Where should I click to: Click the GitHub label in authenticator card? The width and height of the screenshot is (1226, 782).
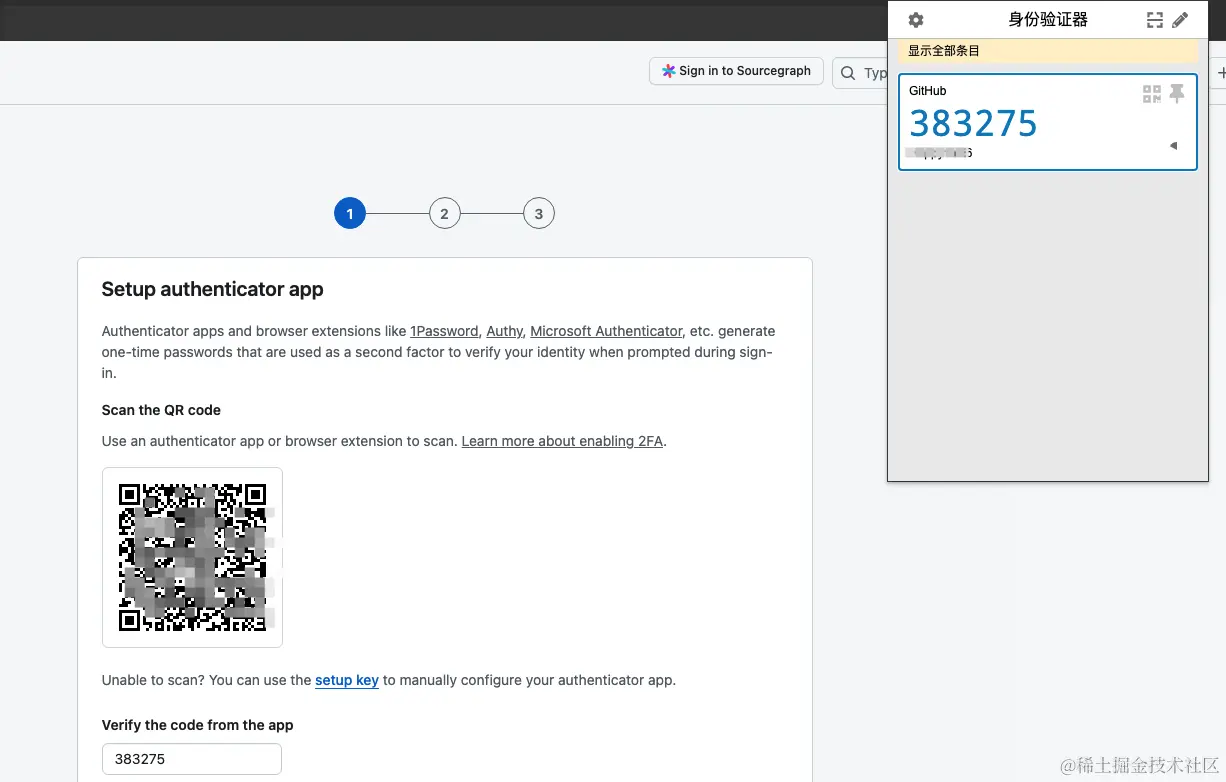point(928,91)
